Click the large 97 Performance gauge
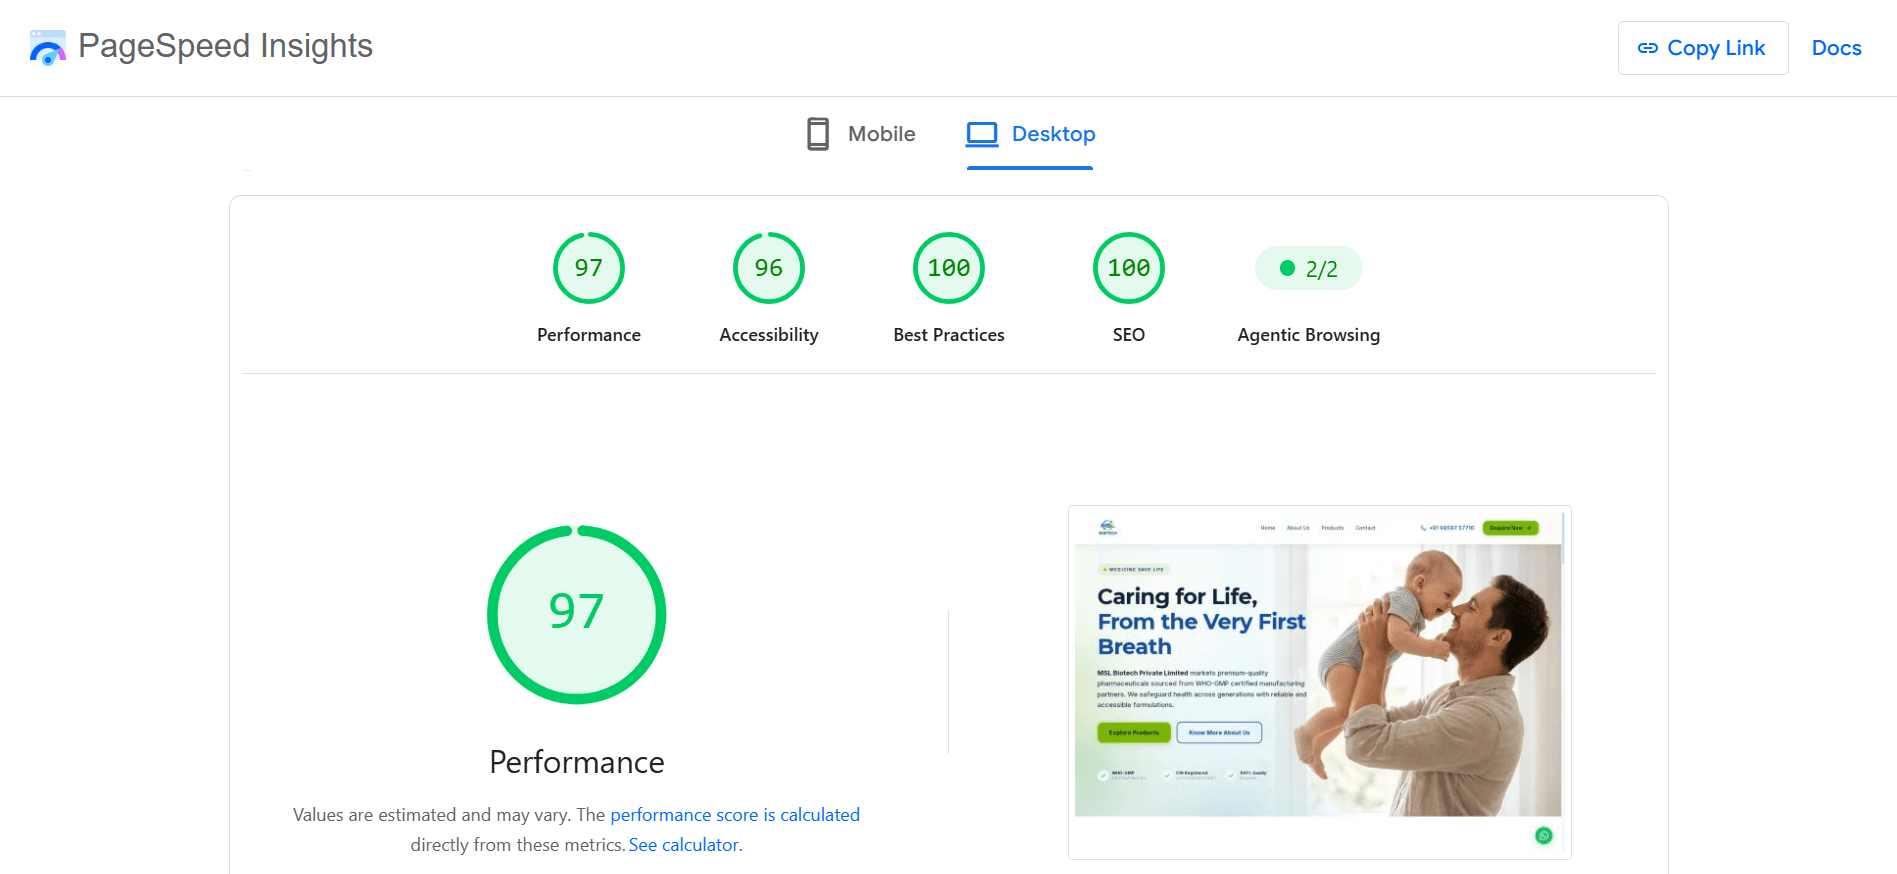This screenshot has height=874, width=1897. (x=577, y=614)
